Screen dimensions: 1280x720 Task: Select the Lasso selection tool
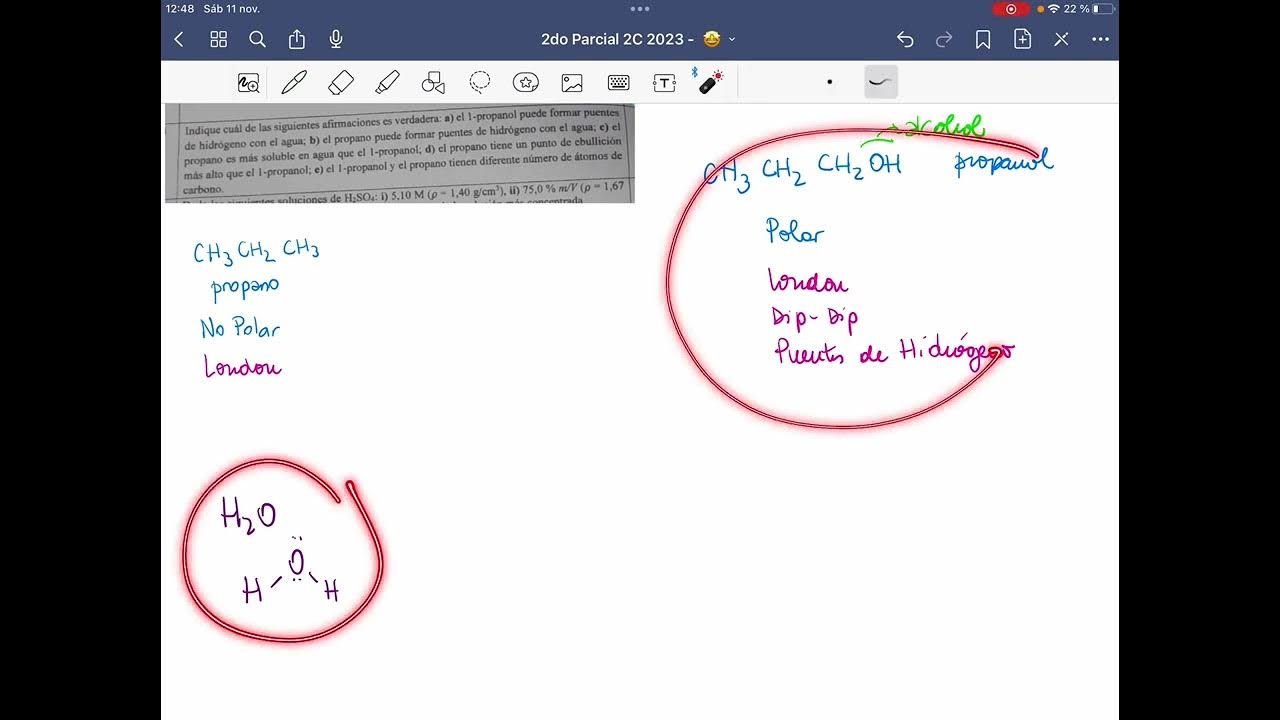[480, 82]
